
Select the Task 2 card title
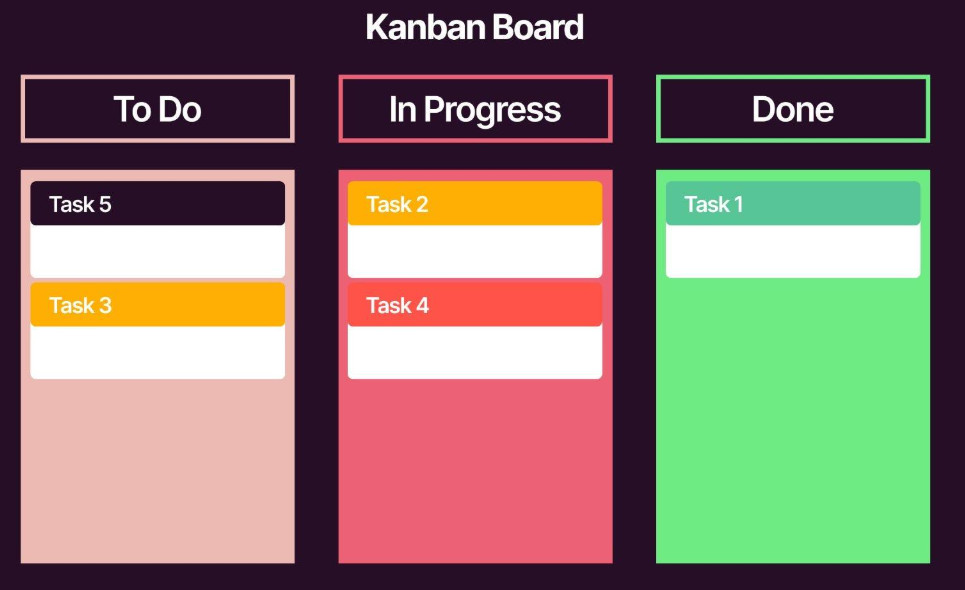397,204
